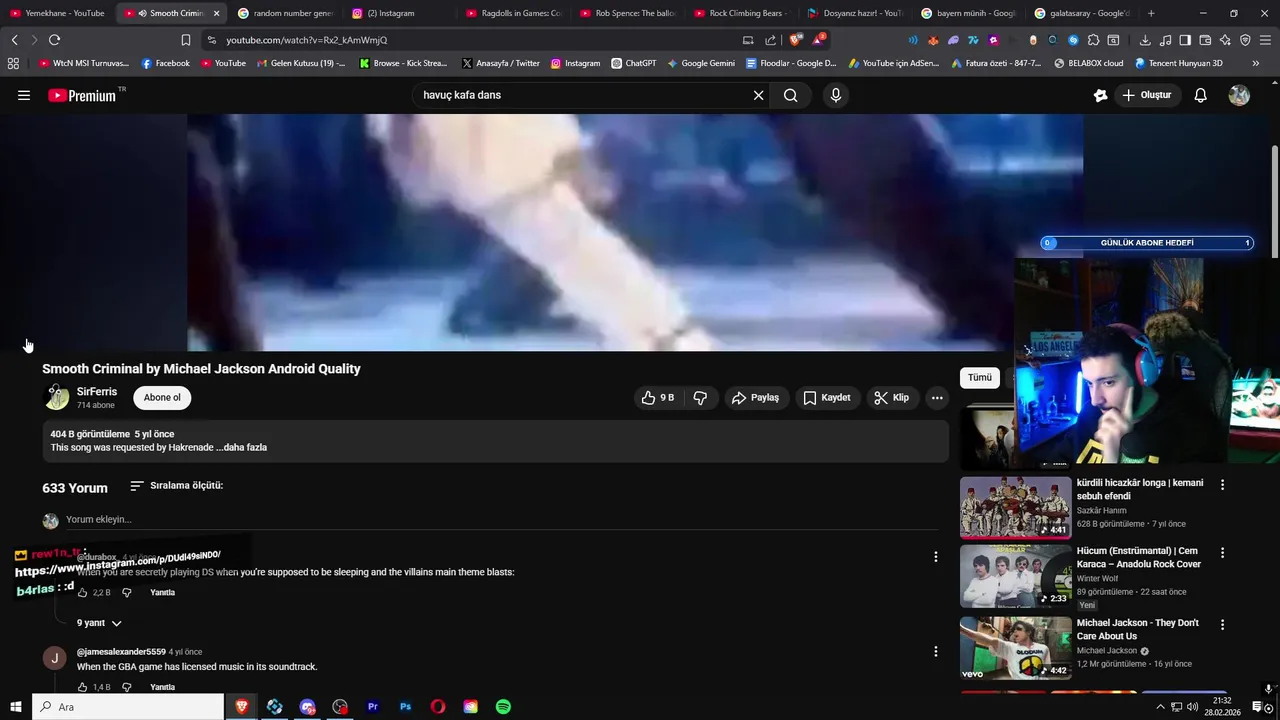
Task: Open Photoshop from the taskbar
Action: click(405, 707)
